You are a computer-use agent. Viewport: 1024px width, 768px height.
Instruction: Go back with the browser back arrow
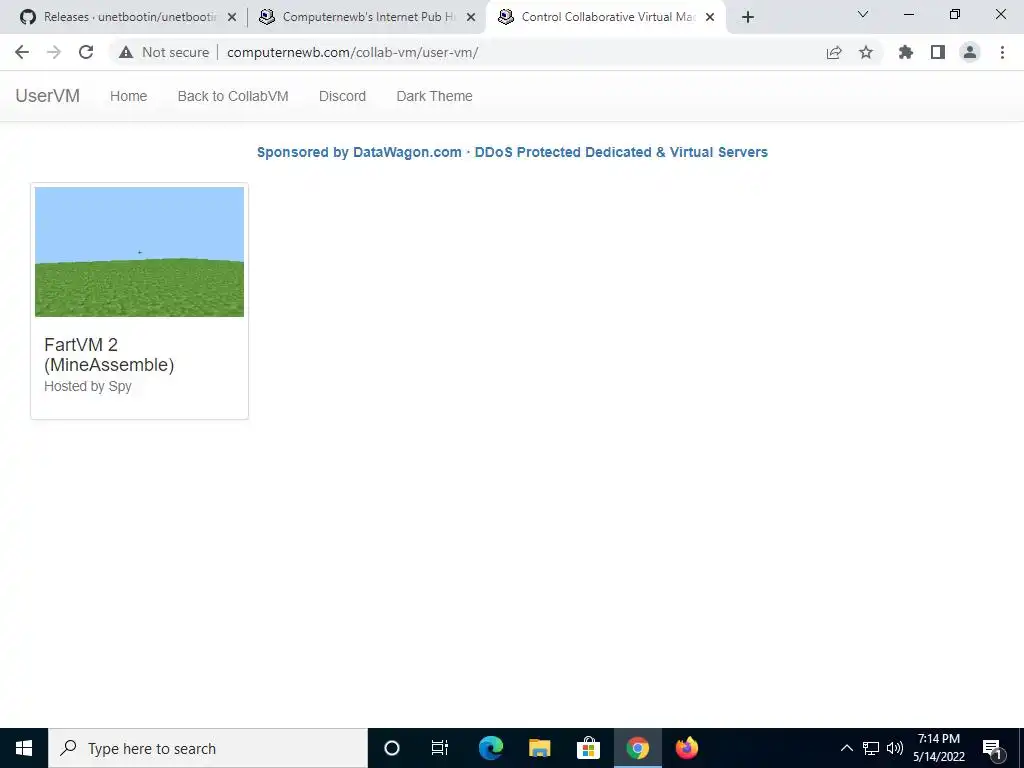[x=22, y=52]
